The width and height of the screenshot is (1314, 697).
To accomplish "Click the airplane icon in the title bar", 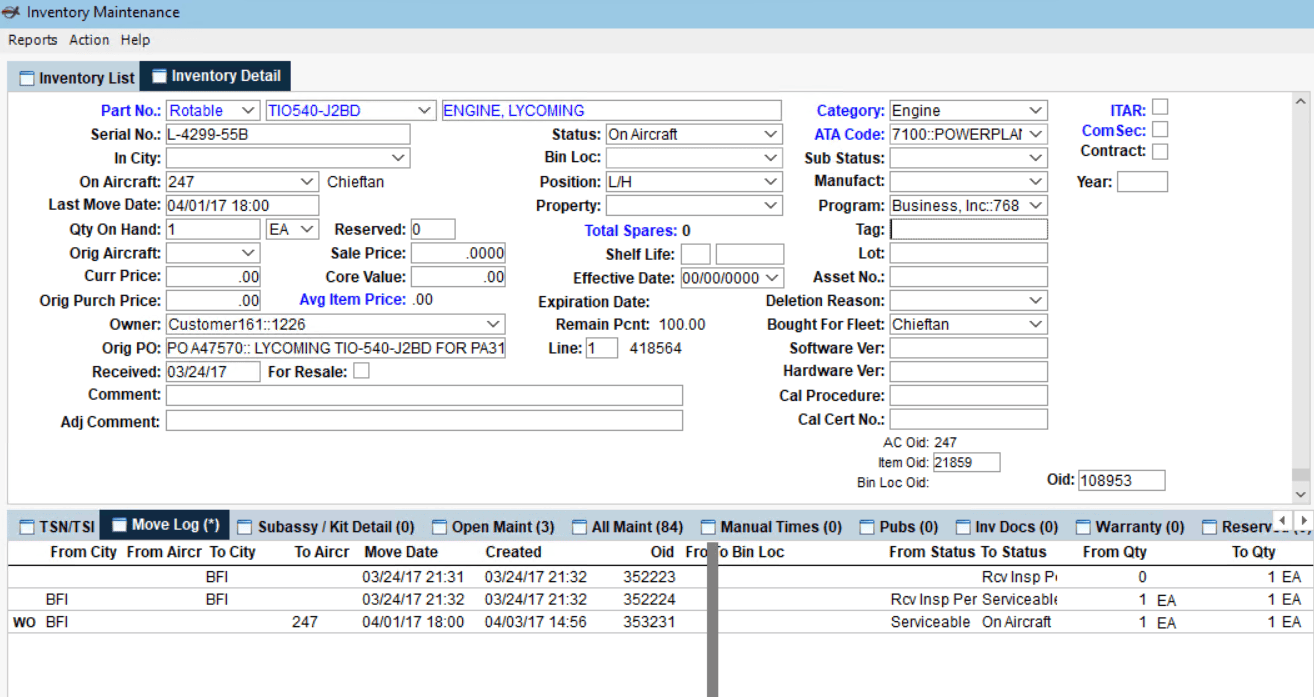I will (12, 12).
